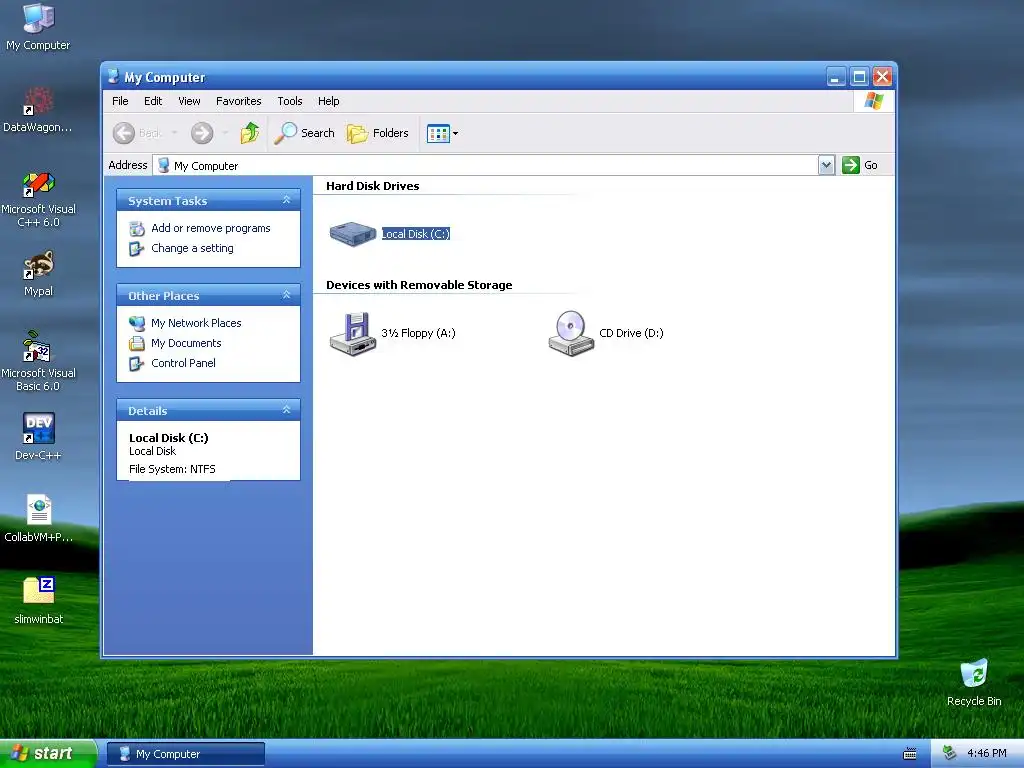Click into the Address bar field
Screen dimensions: 1024x768
[485, 165]
